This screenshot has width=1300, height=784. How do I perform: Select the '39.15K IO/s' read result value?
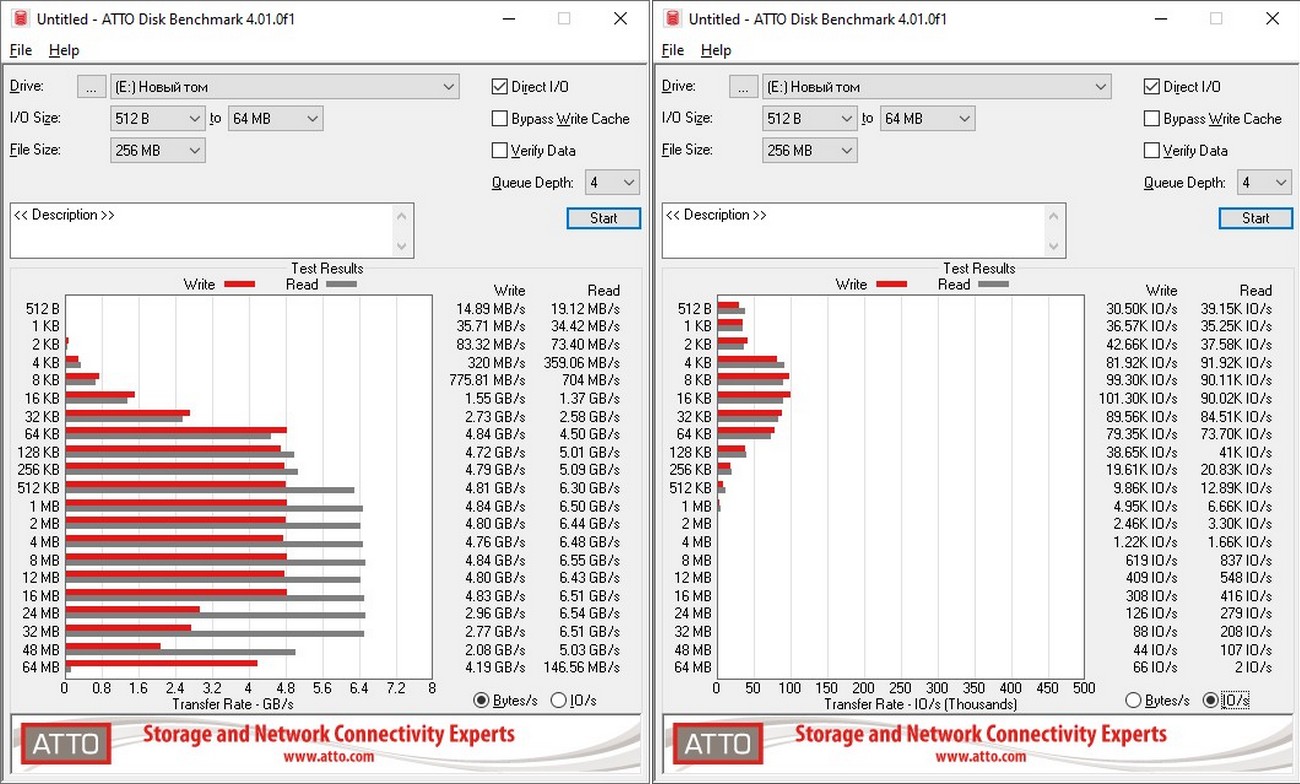1236,309
